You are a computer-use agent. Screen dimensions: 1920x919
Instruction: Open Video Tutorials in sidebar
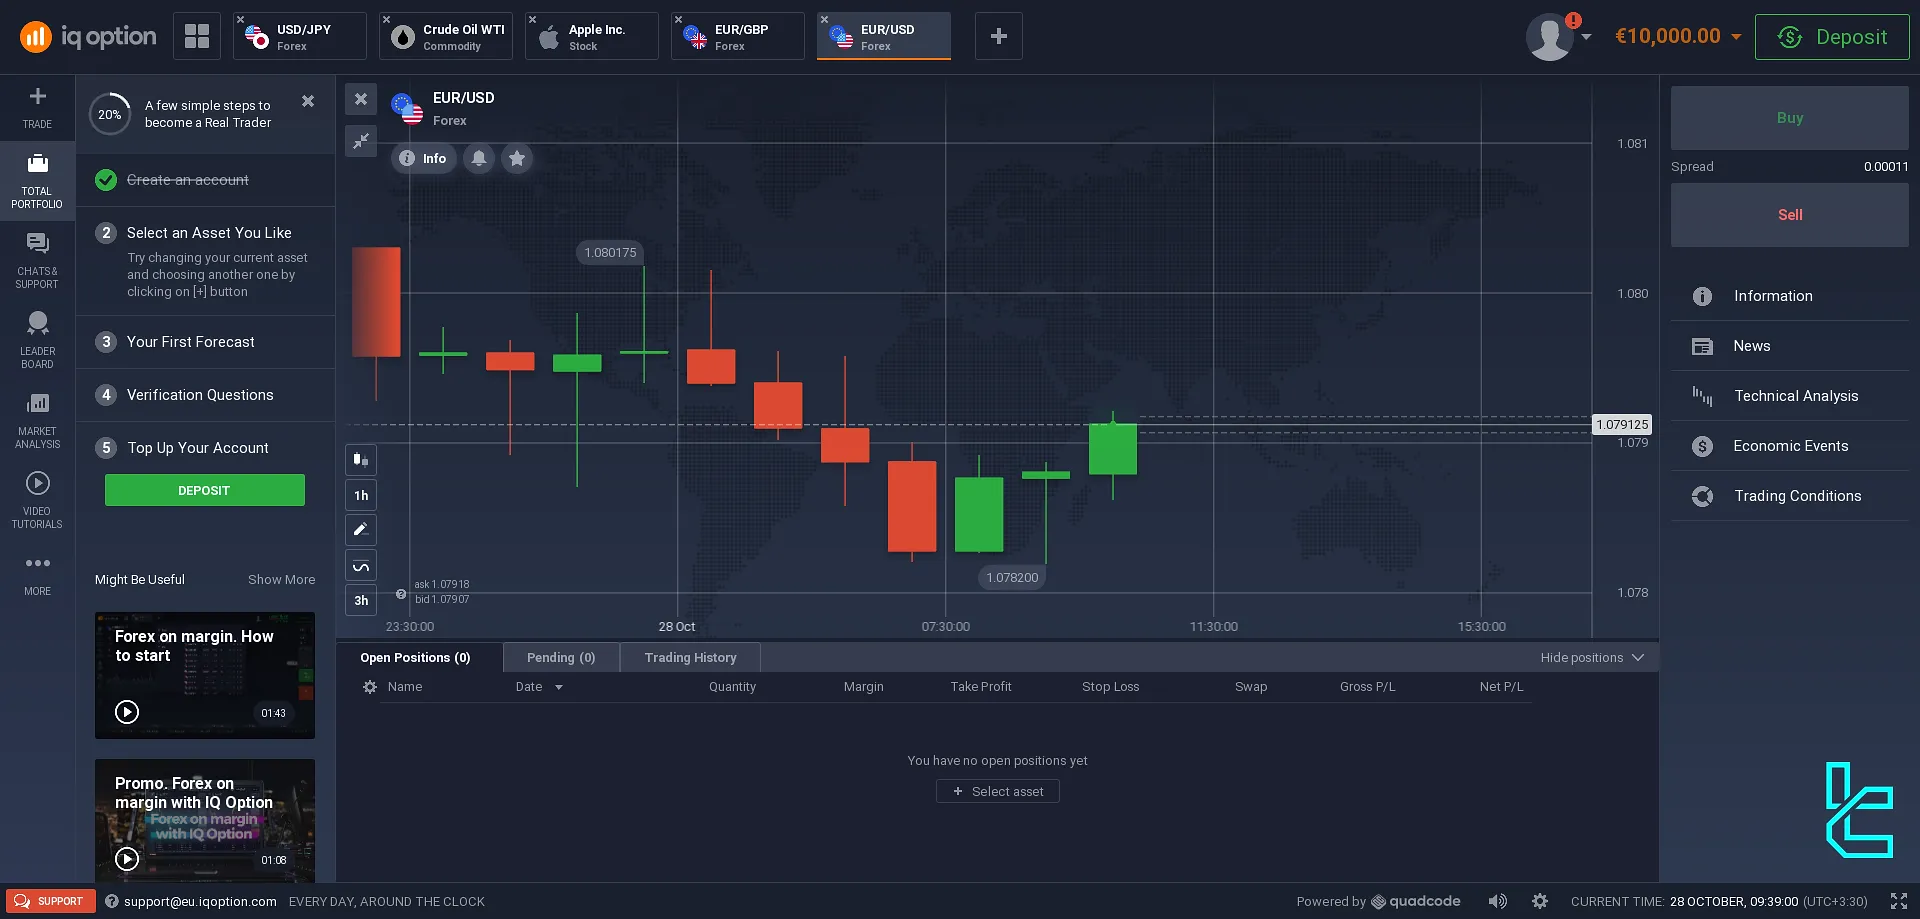[x=37, y=501]
